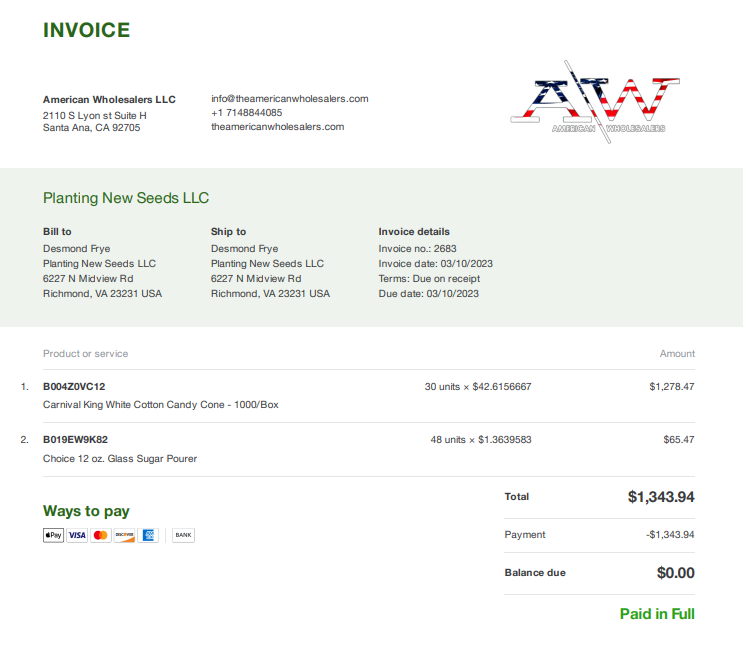Click Product or service column header
The height and width of the screenshot is (653, 743).
point(85,354)
